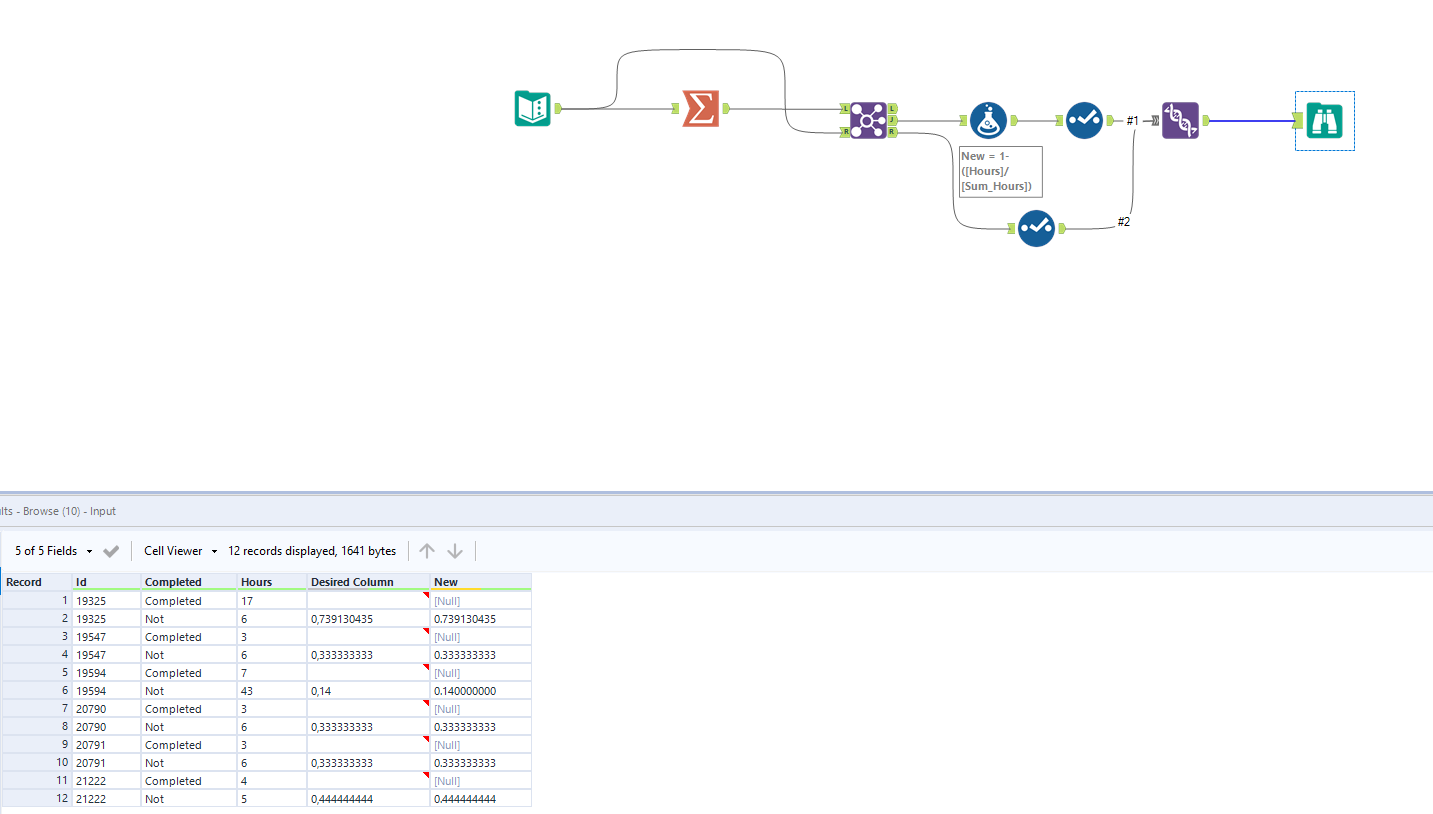
Task: Click the [Null] value in row 1 New column
Action: click(446, 600)
